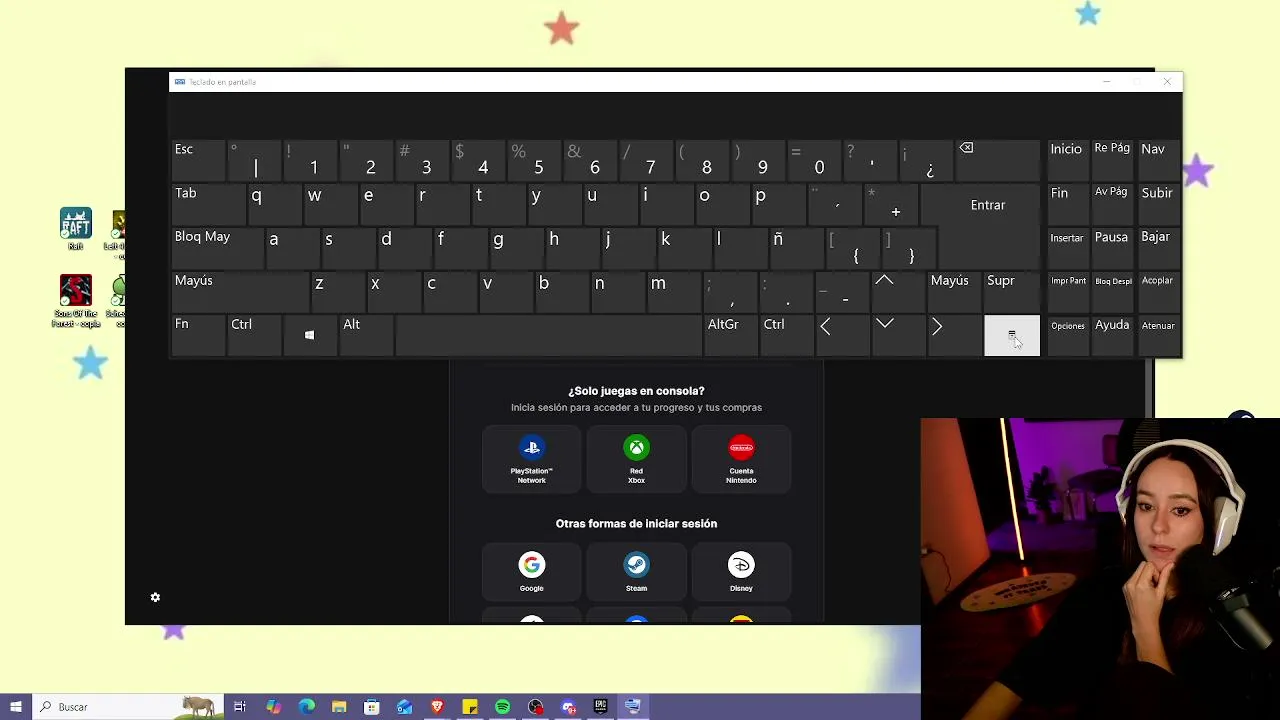Click the Acoplar key to dock the keyboard
The image size is (1280, 720).
pos(1159,291)
